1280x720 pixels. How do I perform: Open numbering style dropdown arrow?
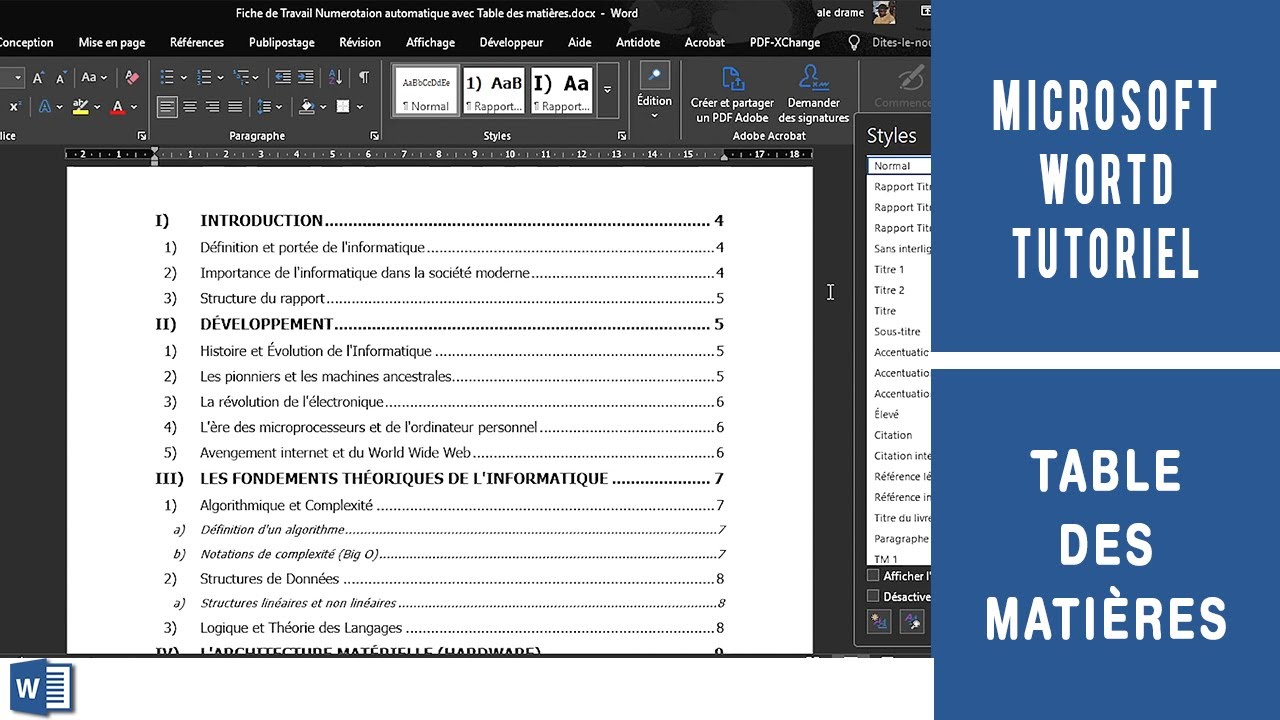[x=219, y=77]
